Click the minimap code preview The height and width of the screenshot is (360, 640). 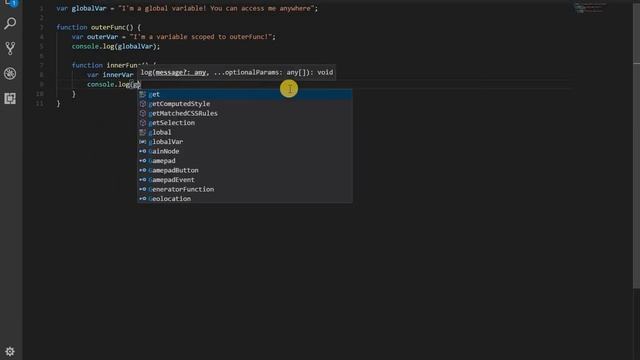[590, 7]
